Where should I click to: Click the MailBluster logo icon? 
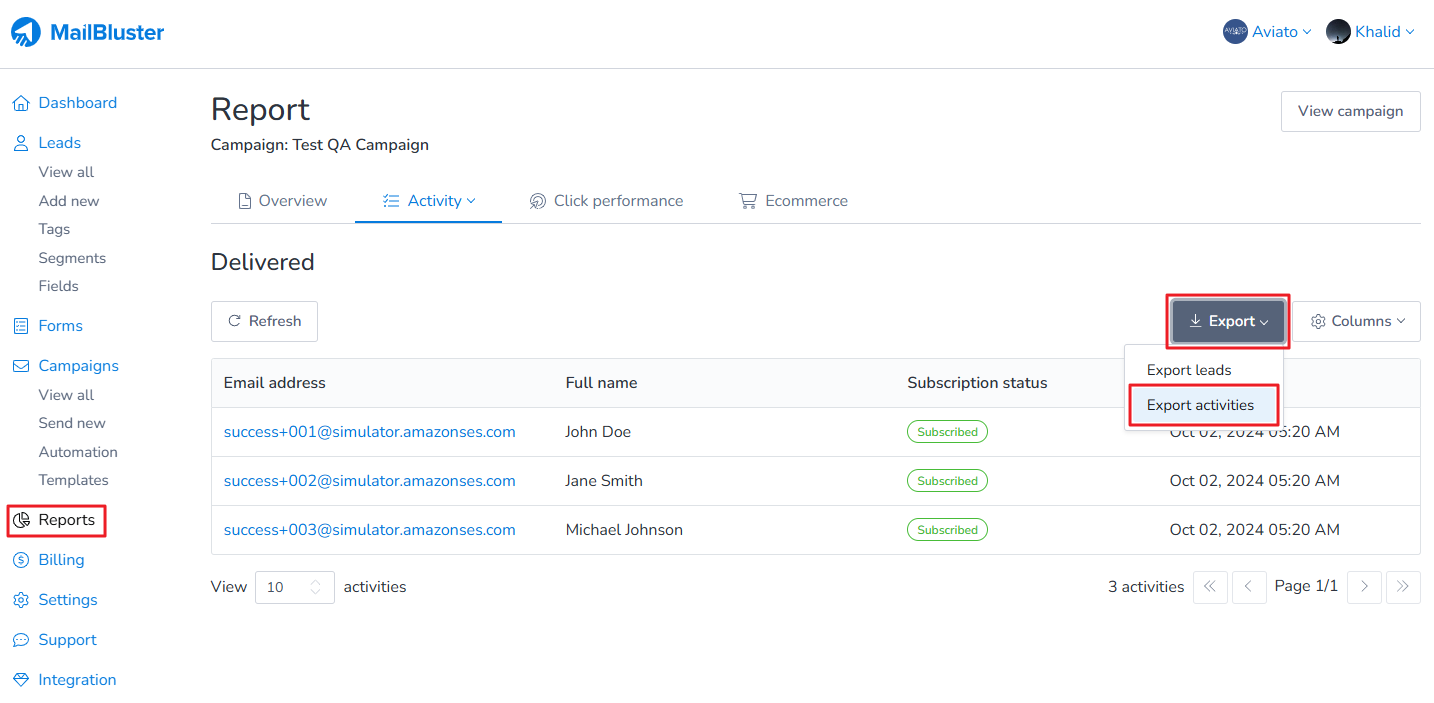point(27,33)
